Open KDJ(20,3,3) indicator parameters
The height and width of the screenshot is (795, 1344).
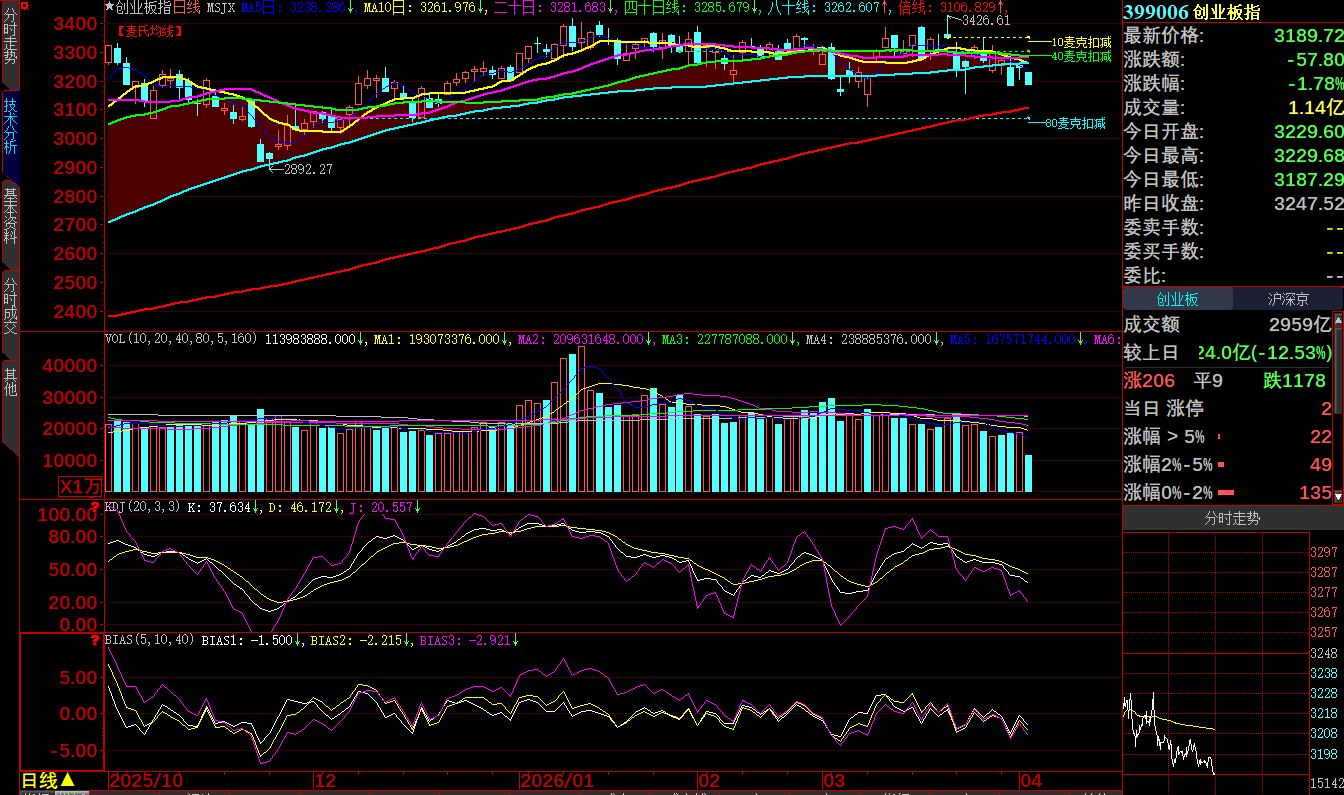point(144,508)
